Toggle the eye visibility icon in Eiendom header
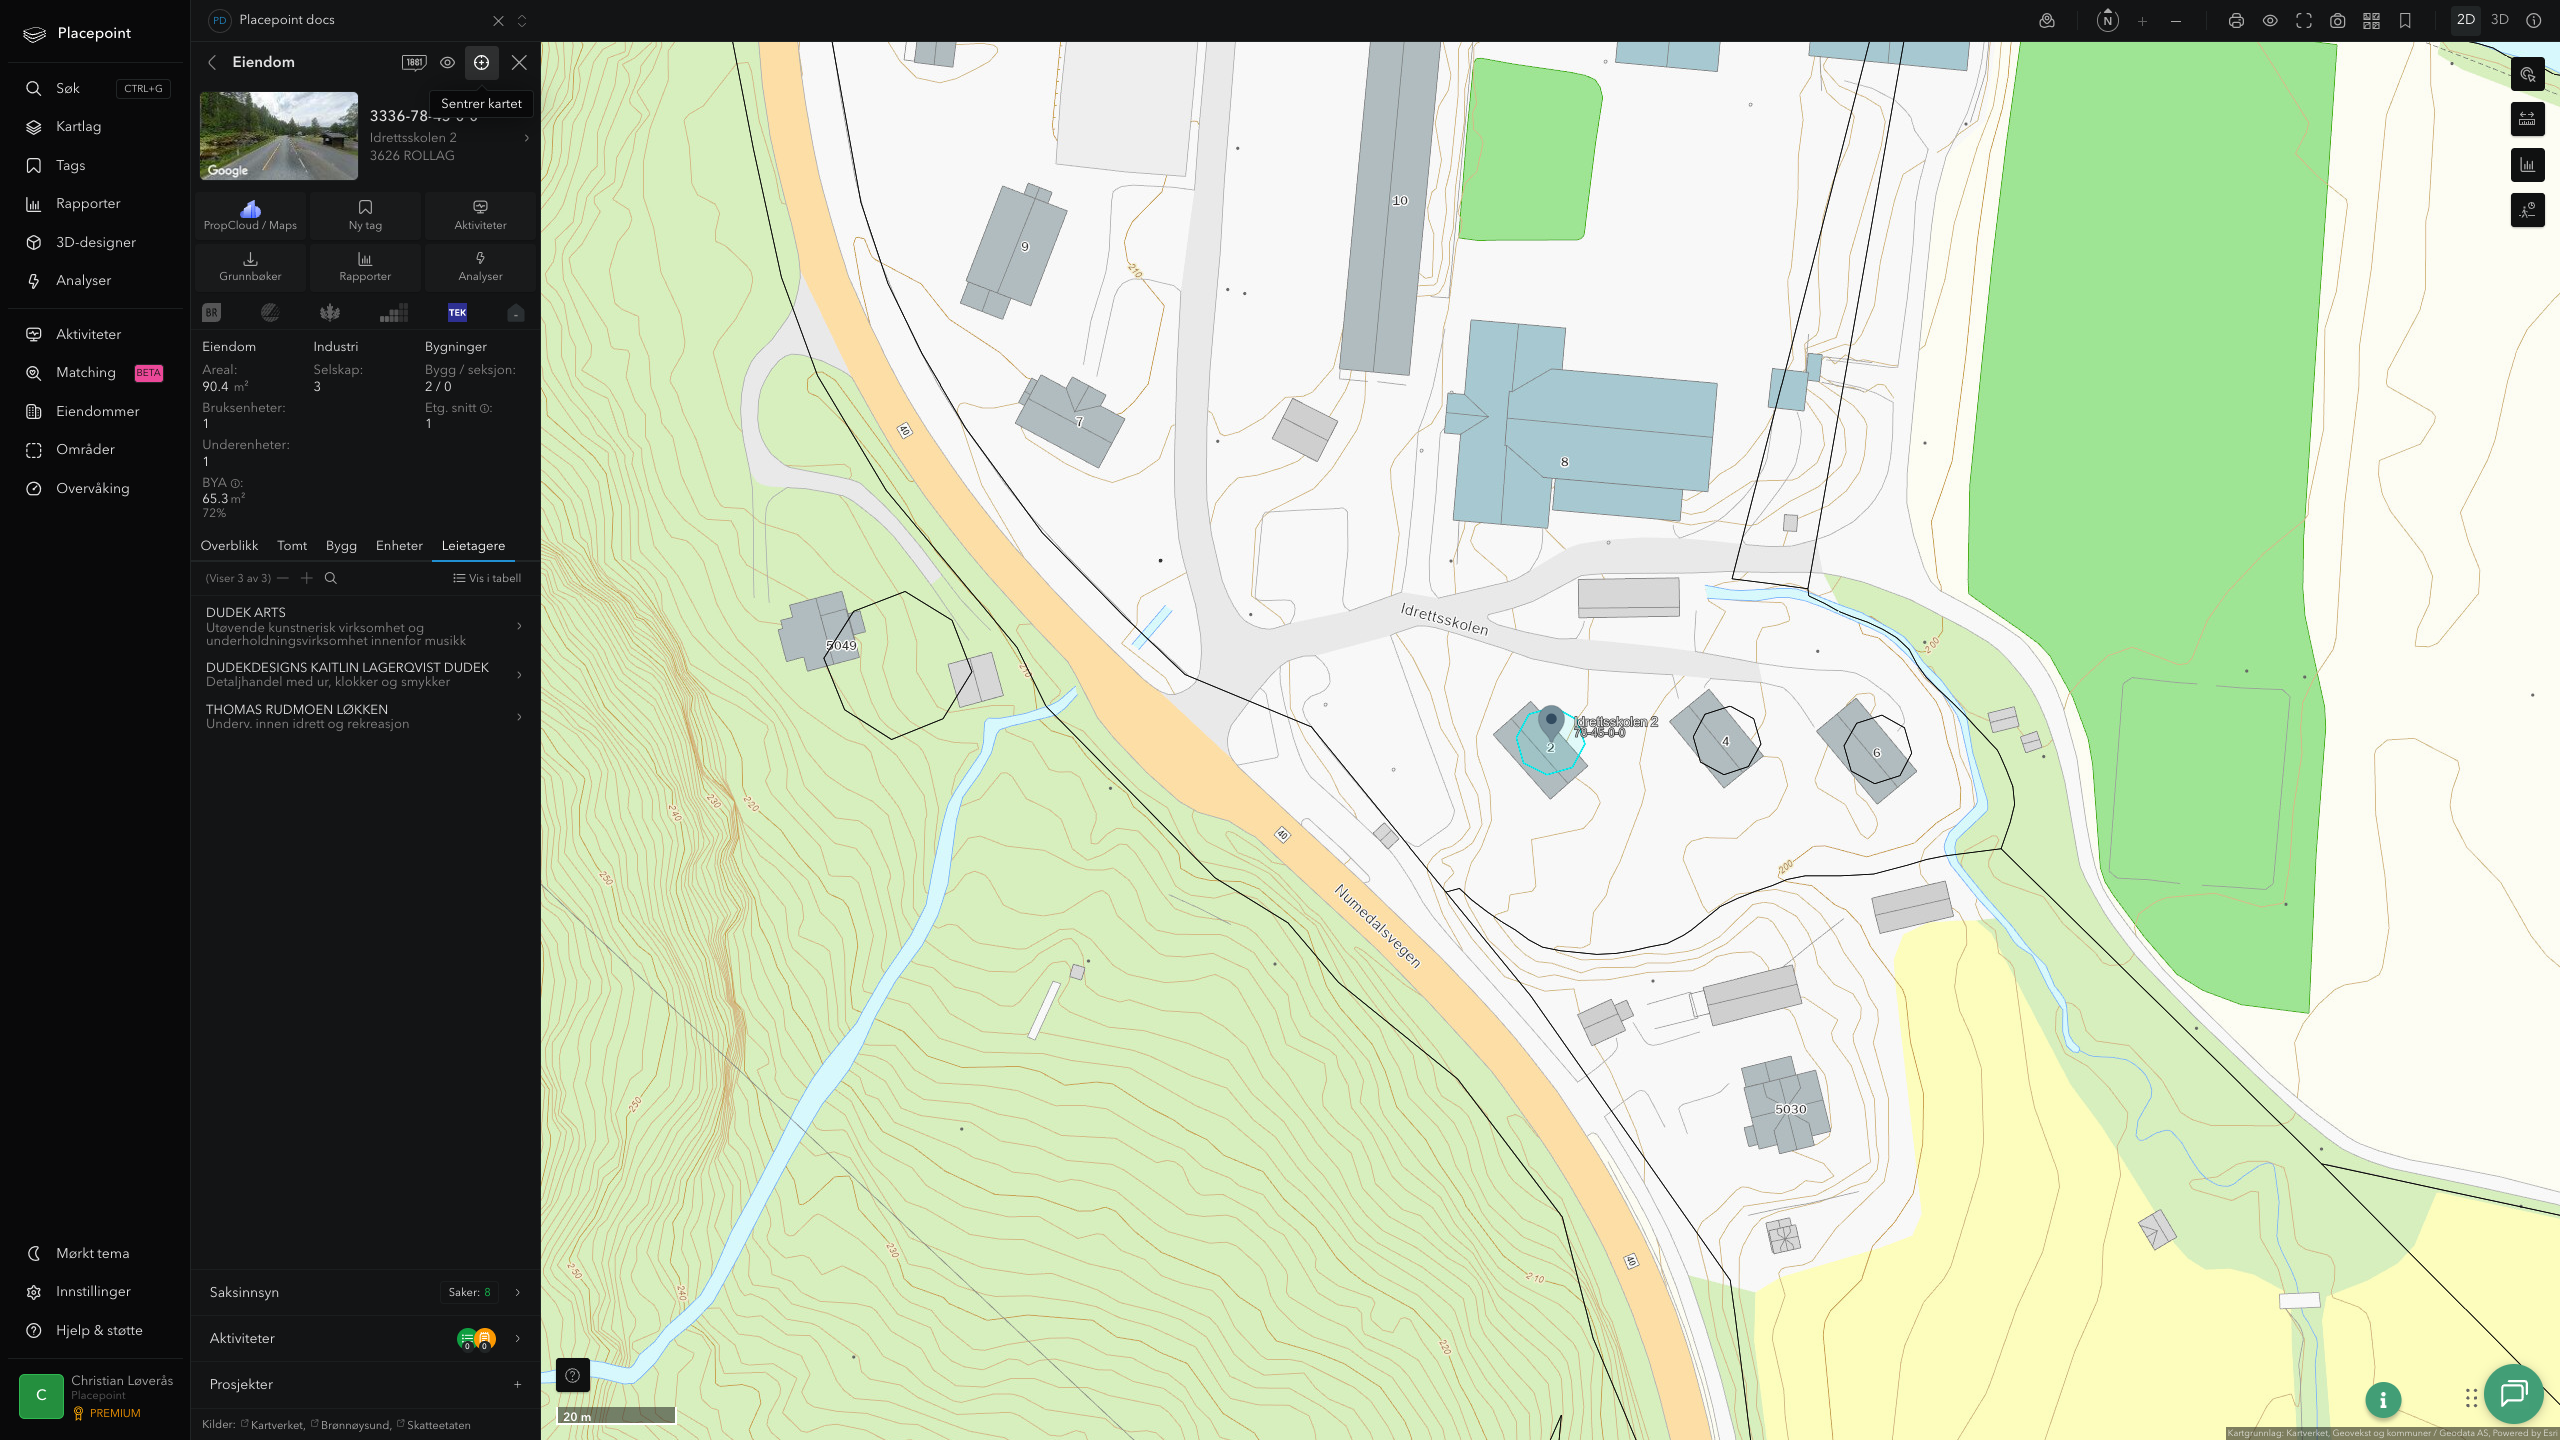The width and height of the screenshot is (2560, 1440). click(447, 62)
